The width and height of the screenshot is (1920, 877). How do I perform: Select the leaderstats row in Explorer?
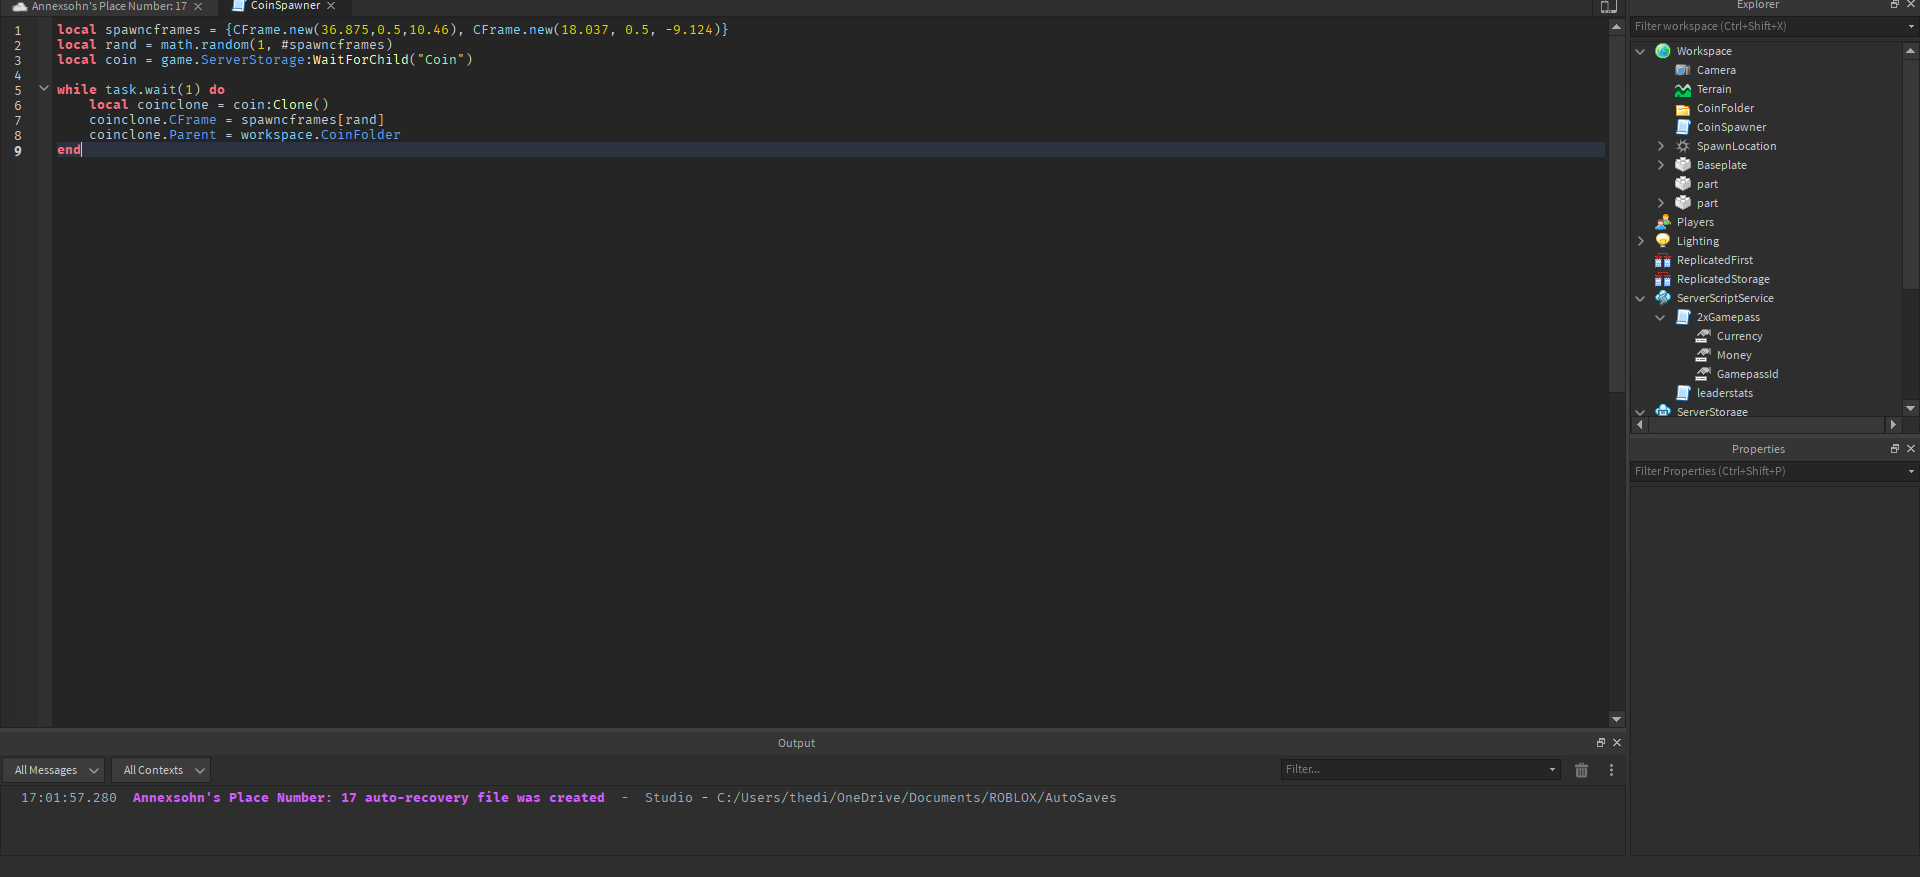[1766, 393]
